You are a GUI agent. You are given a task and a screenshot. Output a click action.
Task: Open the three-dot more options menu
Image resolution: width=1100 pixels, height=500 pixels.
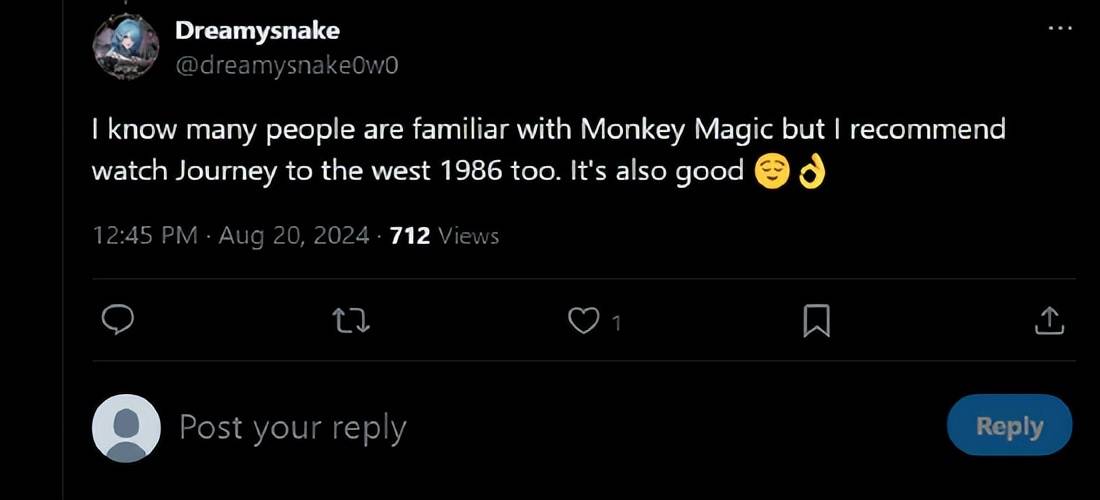(x=1059, y=29)
